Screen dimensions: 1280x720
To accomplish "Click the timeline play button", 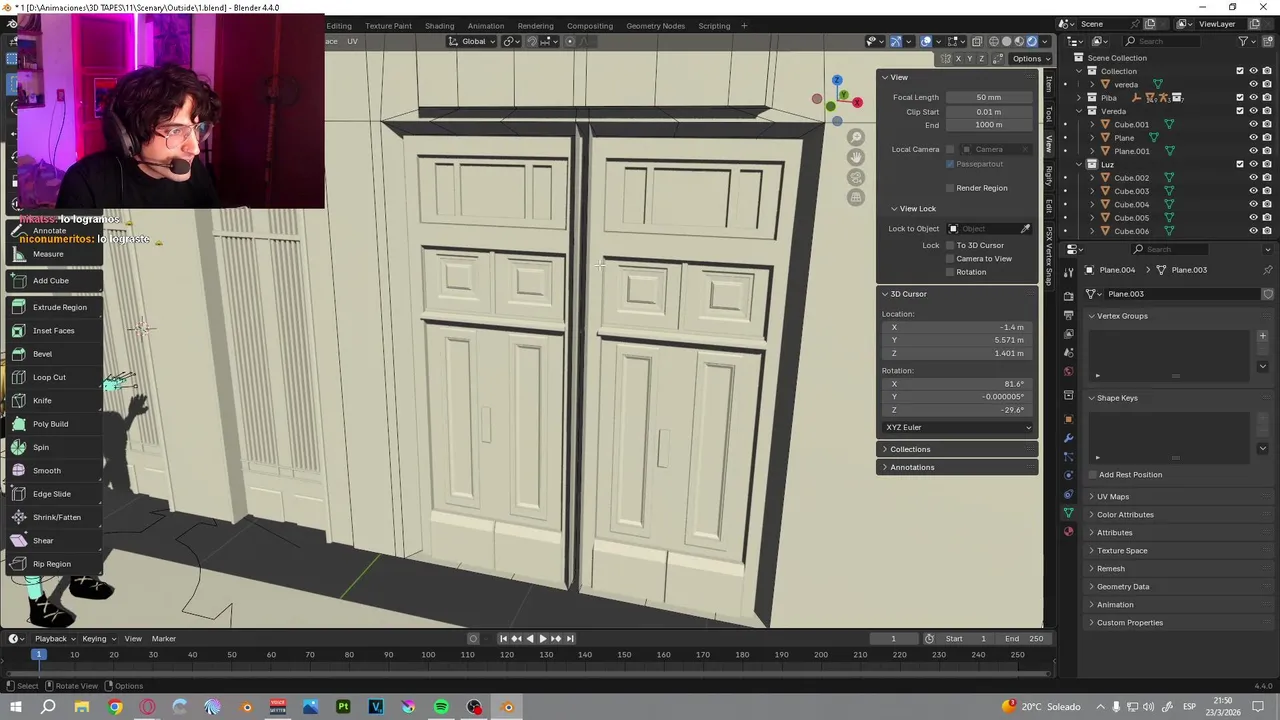I will [x=542, y=639].
